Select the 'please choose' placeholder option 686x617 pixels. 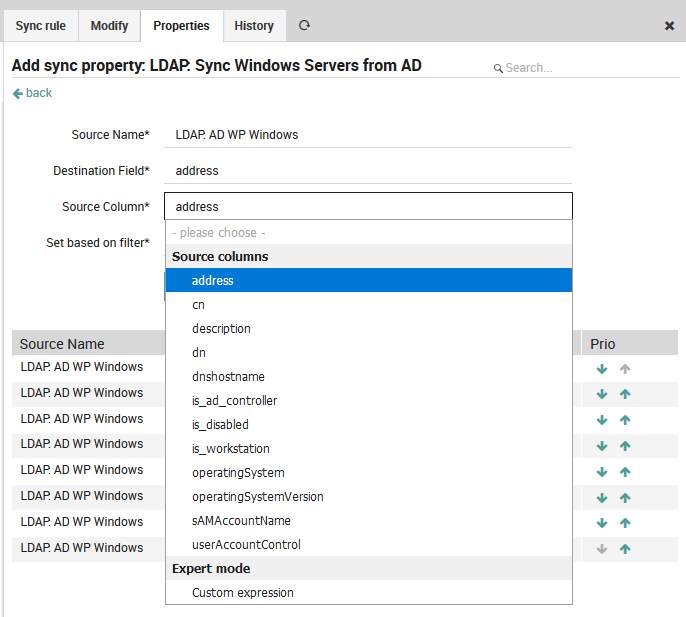pyautogui.click(x=219, y=233)
